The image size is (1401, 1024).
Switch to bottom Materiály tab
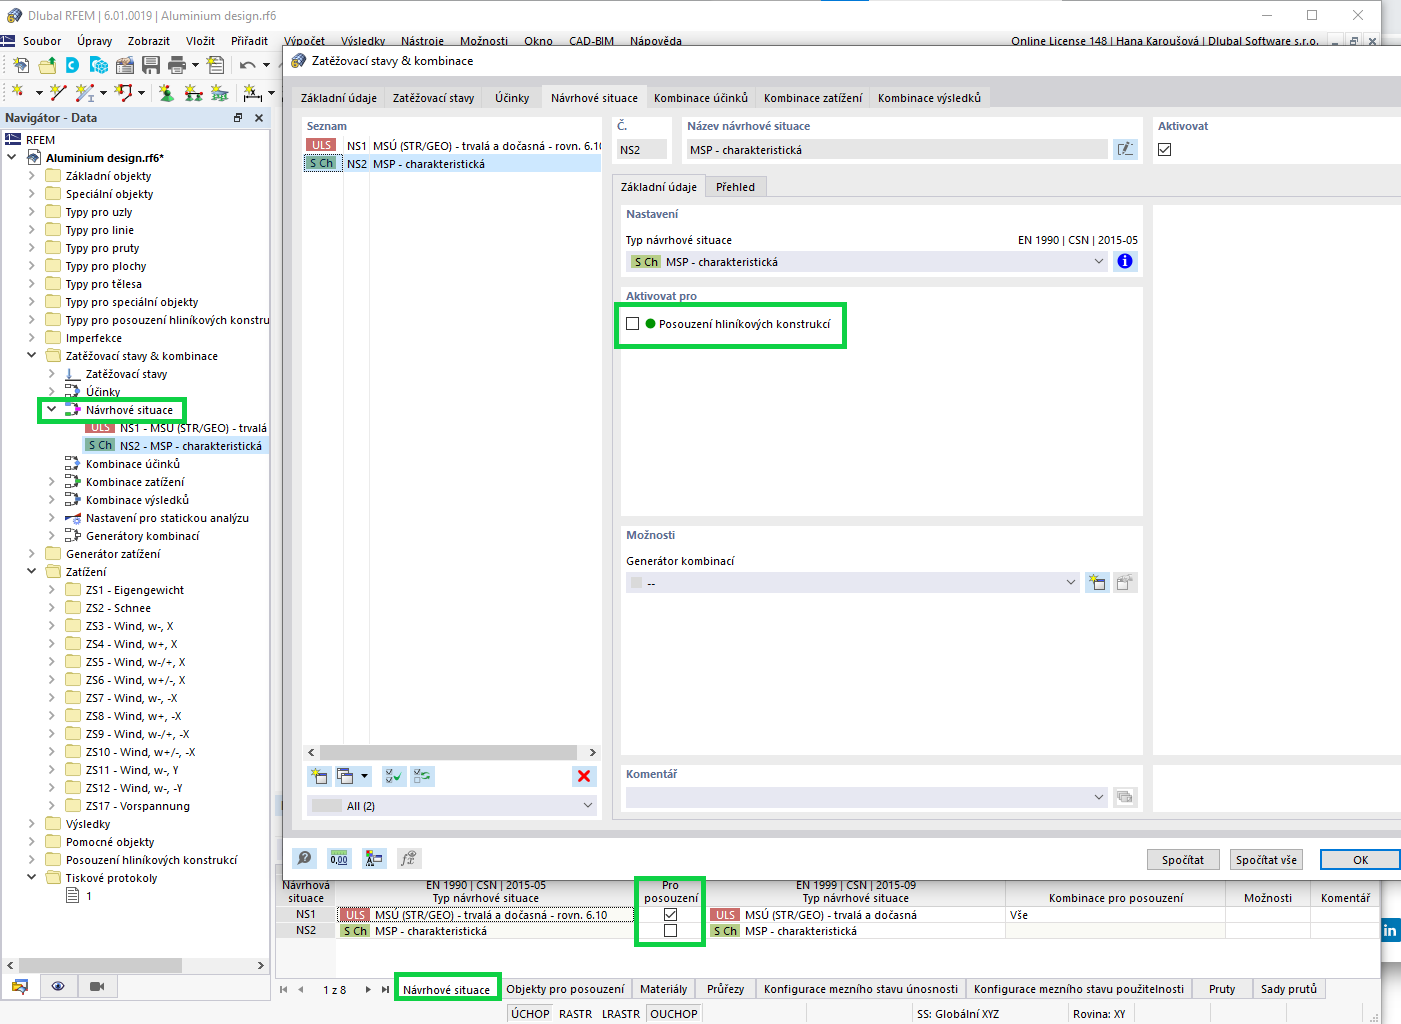[664, 989]
